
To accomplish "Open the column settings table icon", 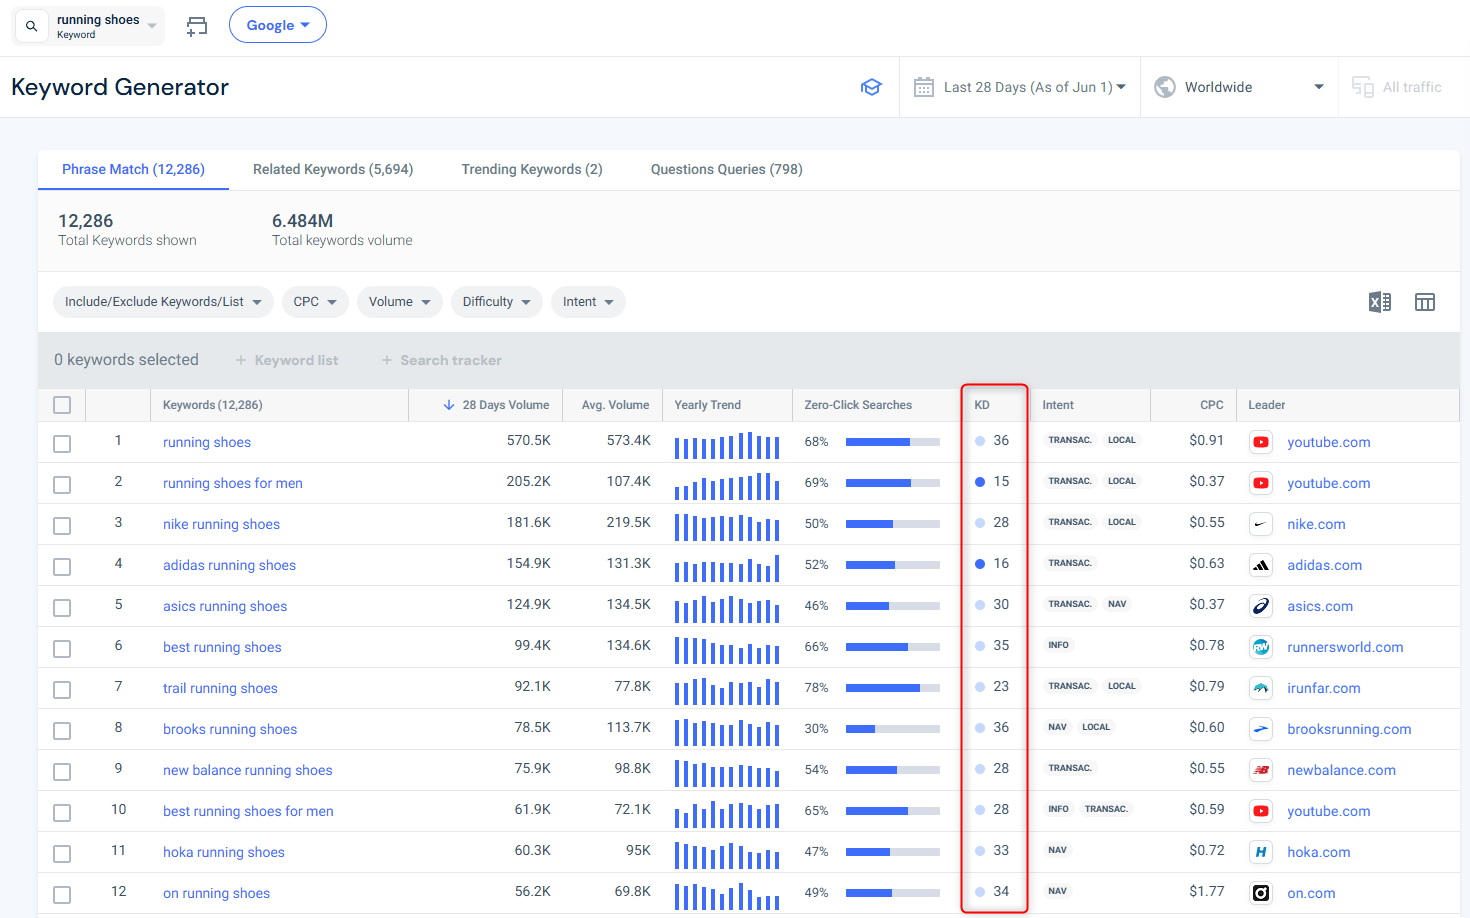I will click(x=1425, y=302).
